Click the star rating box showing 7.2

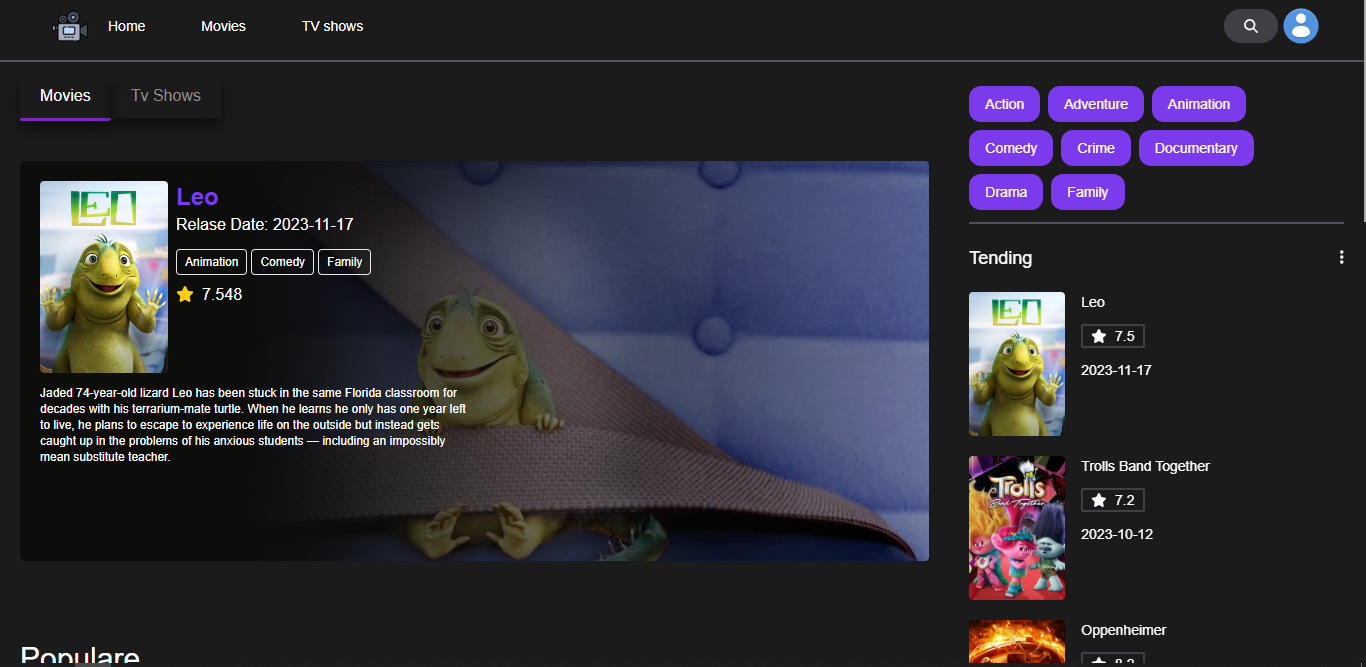click(x=1113, y=500)
